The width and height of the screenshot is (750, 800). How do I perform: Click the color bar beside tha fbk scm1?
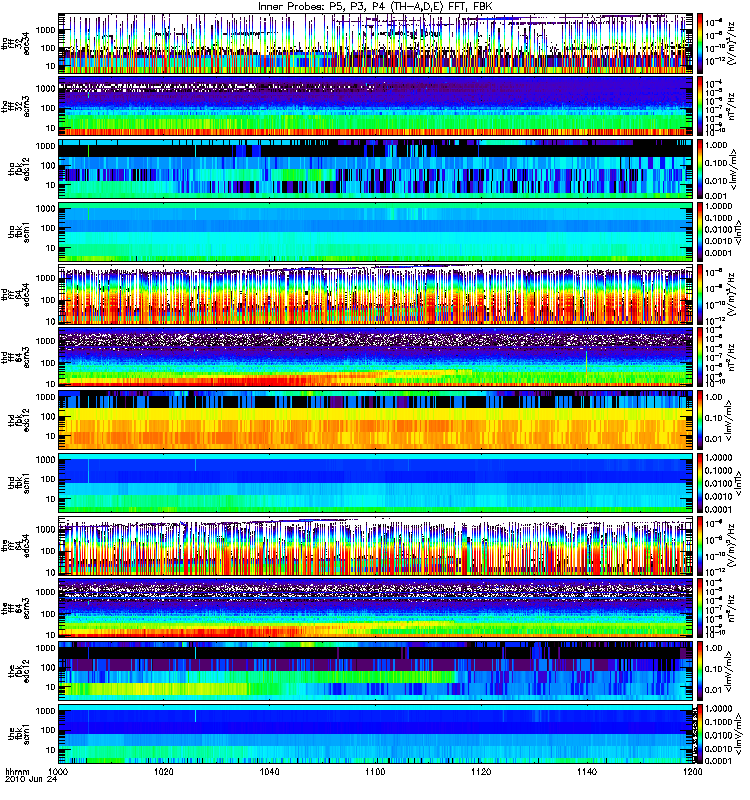pyautogui.click(x=700, y=232)
